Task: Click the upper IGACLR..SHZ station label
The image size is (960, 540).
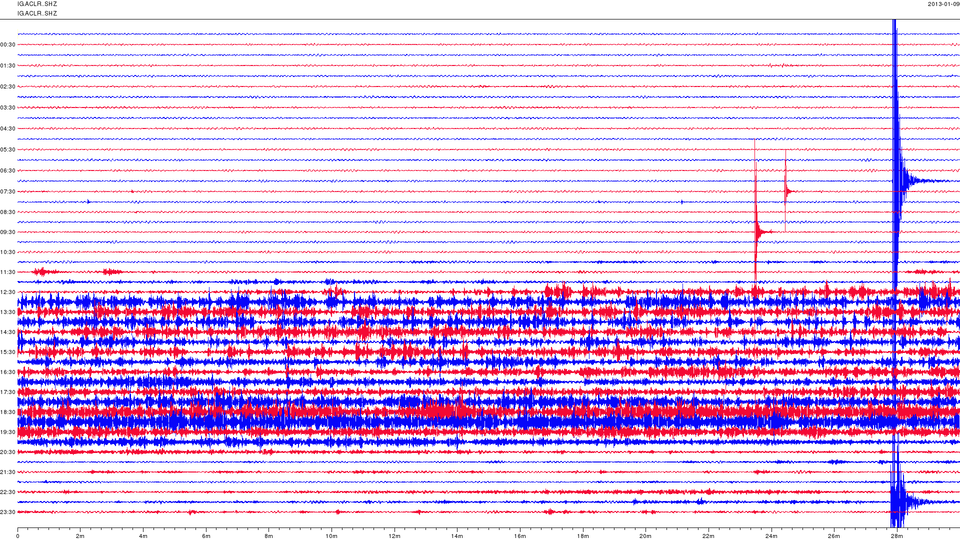Action: 37,4
